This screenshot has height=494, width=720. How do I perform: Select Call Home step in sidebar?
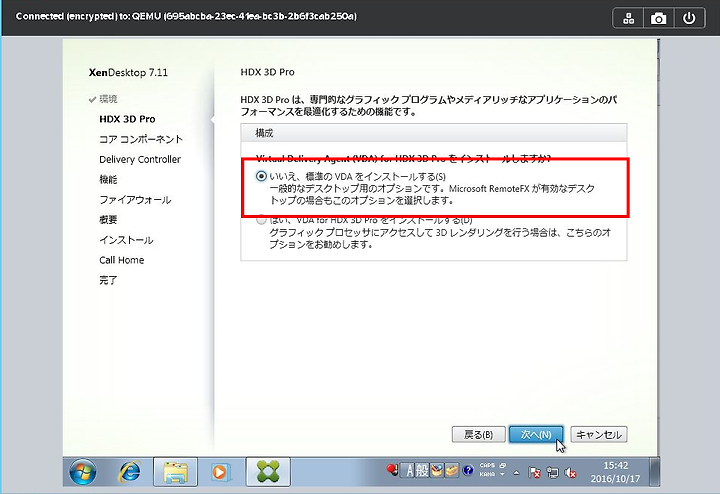pos(122,260)
